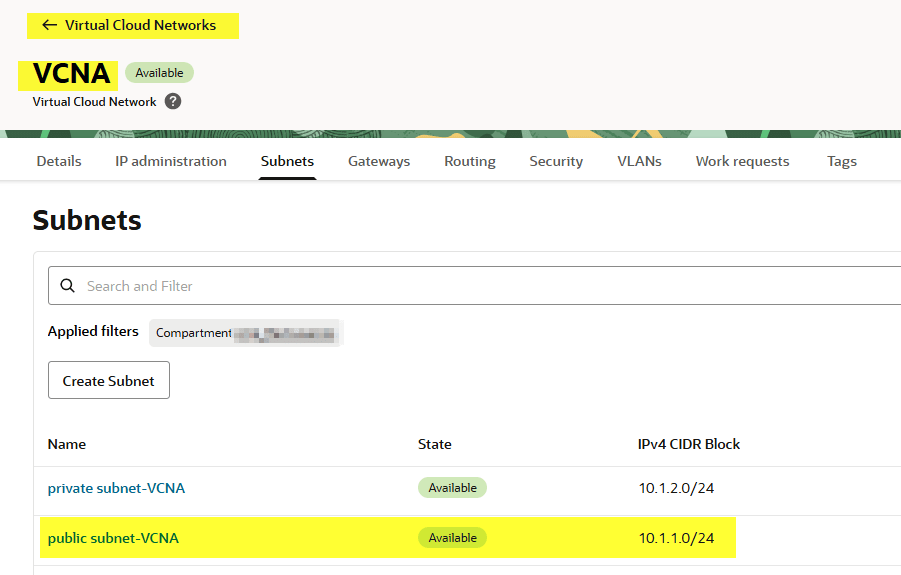Focus the Search and Filter field

coord(480,286)
